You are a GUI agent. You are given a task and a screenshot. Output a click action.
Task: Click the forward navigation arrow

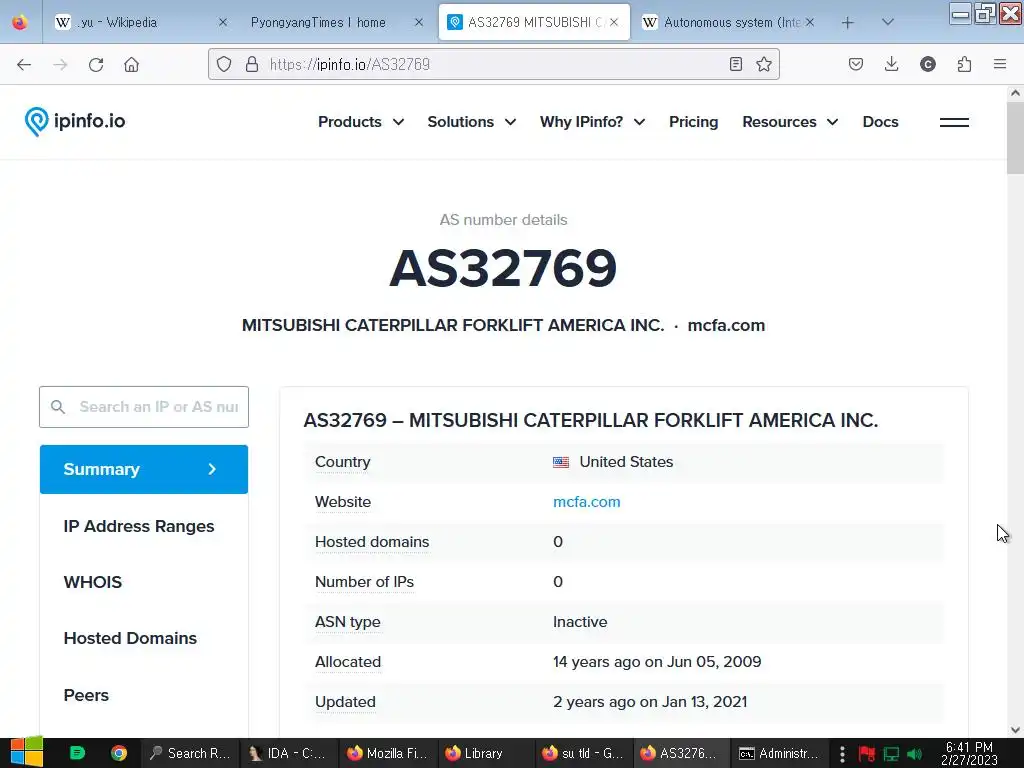(x=60, y=64)
